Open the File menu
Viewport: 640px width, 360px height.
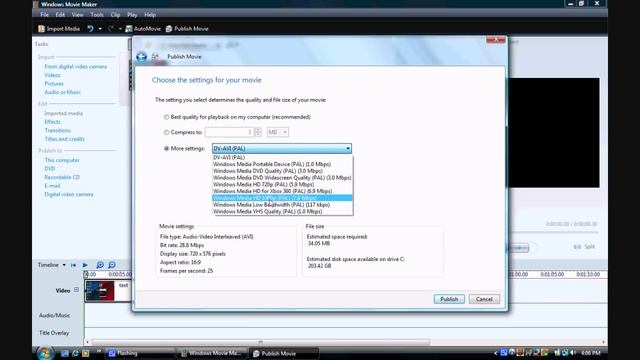[x=44, y=15]
